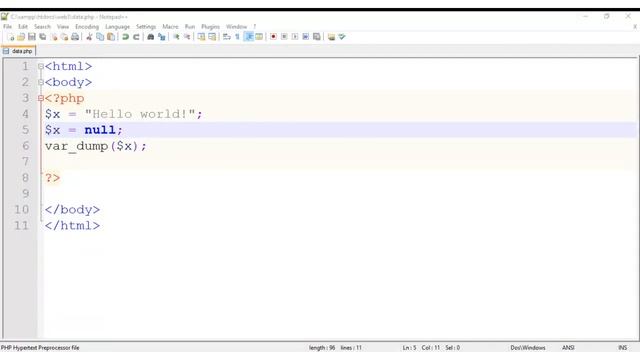
Task: Collapse the body fold marker on line 2
Action: 41,82
